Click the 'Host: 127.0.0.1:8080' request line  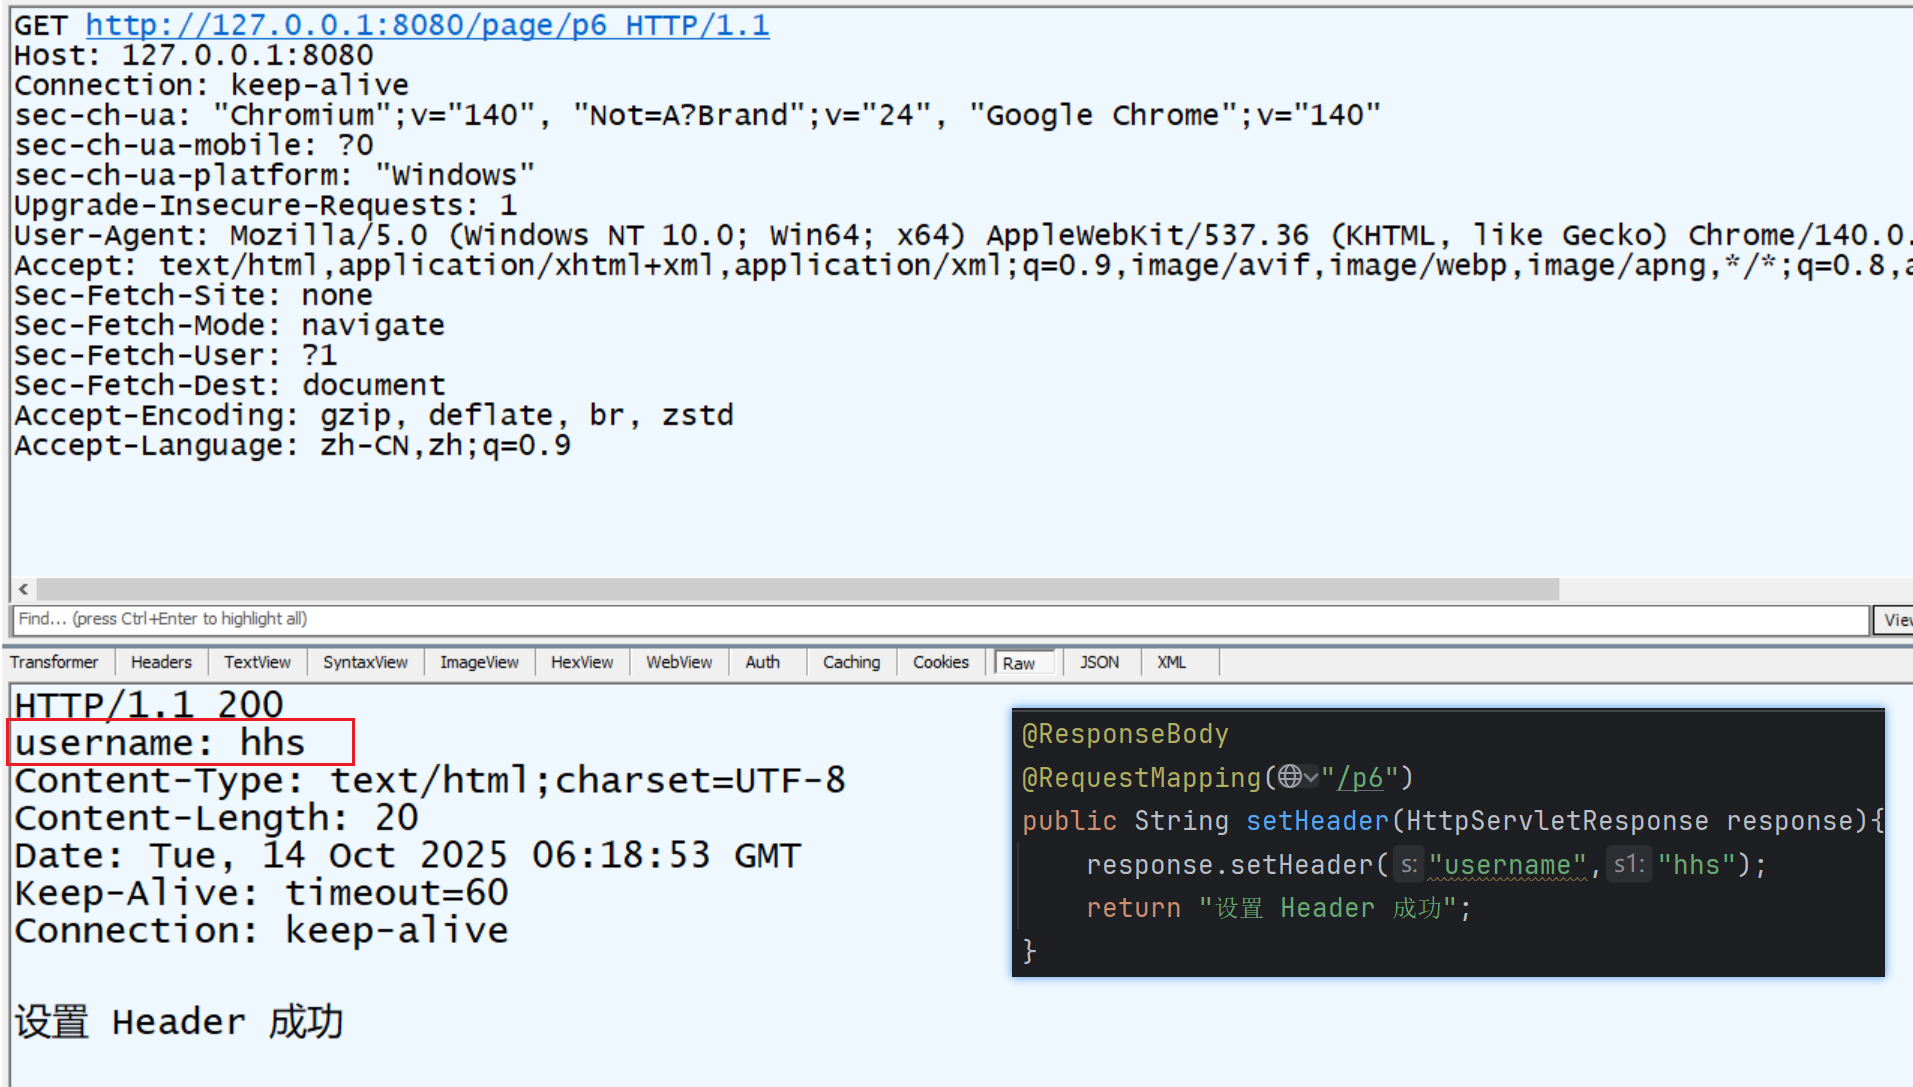pos(194,55)
